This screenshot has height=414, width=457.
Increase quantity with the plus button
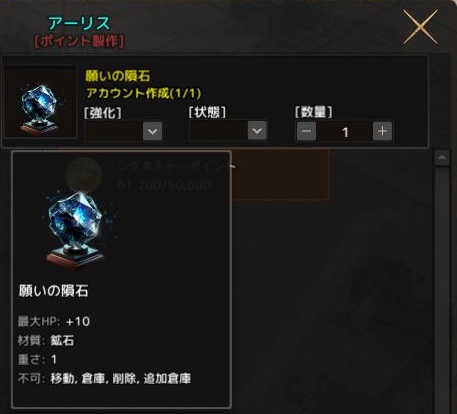(x=382, y=131)
